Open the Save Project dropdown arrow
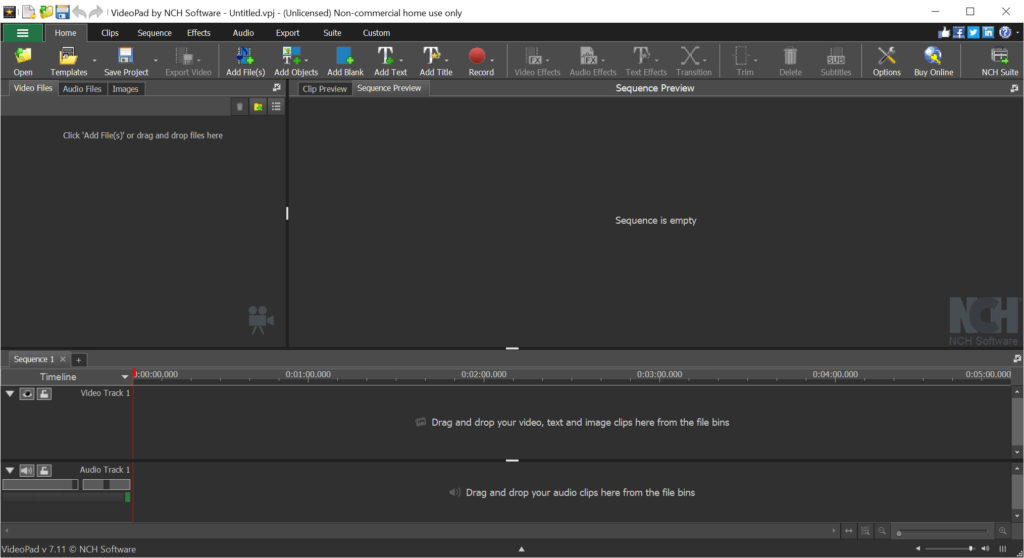This screenshot has height=558, width=1024. (155, 60)
